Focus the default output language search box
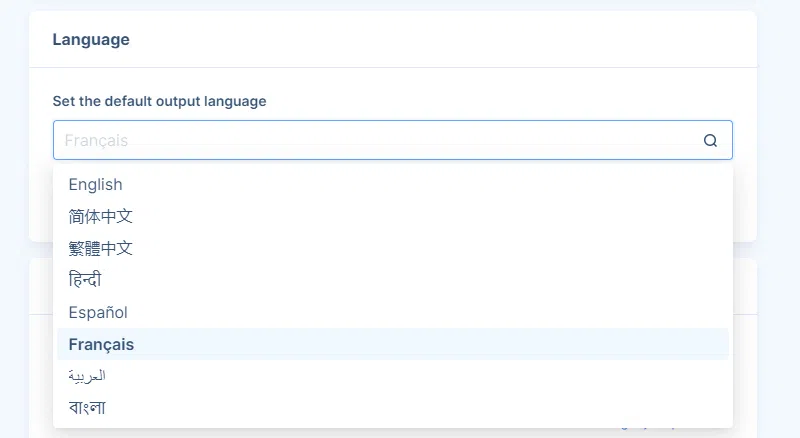The height and width of the screenshot is (438, 800). point(380,141)
